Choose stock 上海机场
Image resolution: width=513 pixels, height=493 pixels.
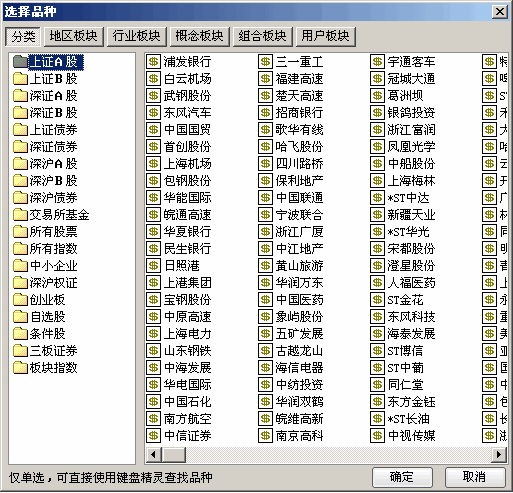[187, 164]
